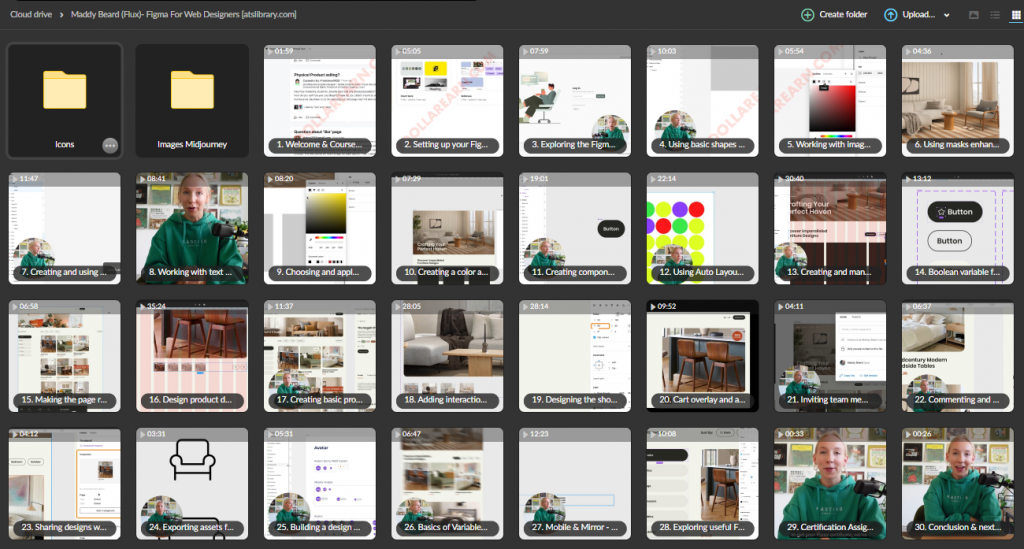Open video 6. Using masks enhan...

957,101
